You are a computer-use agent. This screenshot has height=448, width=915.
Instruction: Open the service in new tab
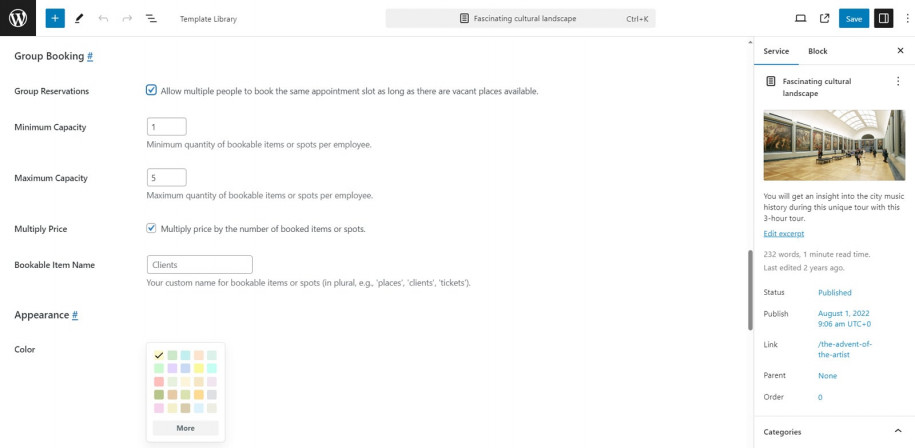click(824, 18)
